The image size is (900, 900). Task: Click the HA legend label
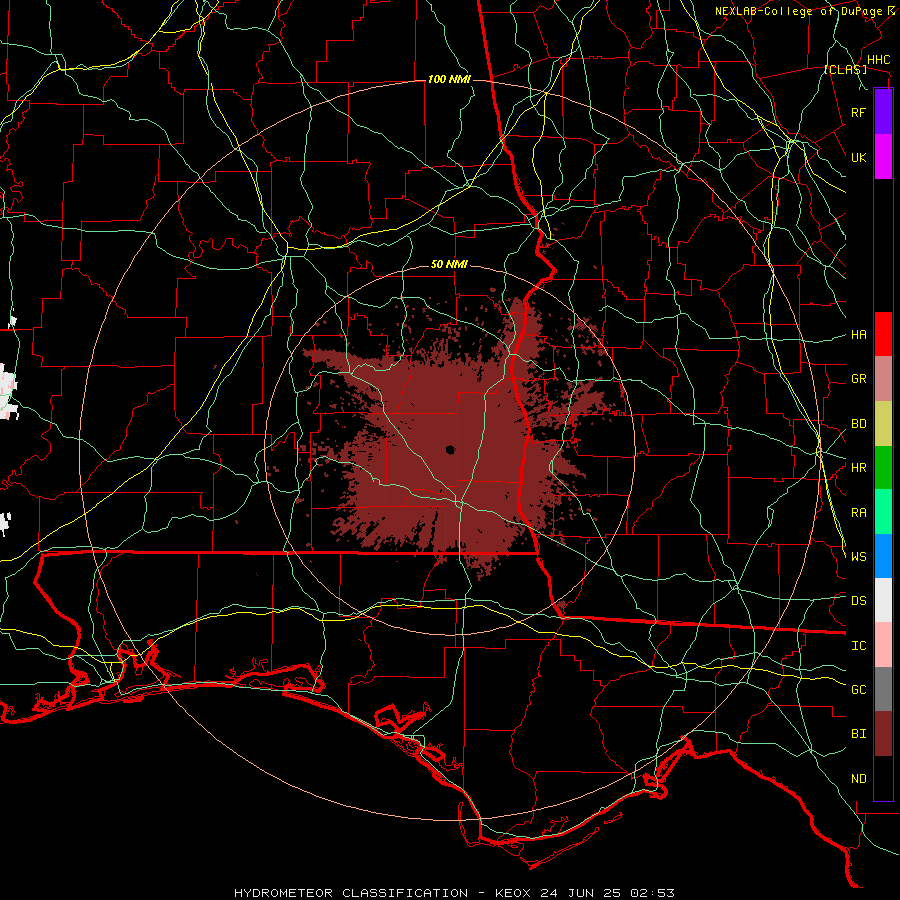(858, 335)
